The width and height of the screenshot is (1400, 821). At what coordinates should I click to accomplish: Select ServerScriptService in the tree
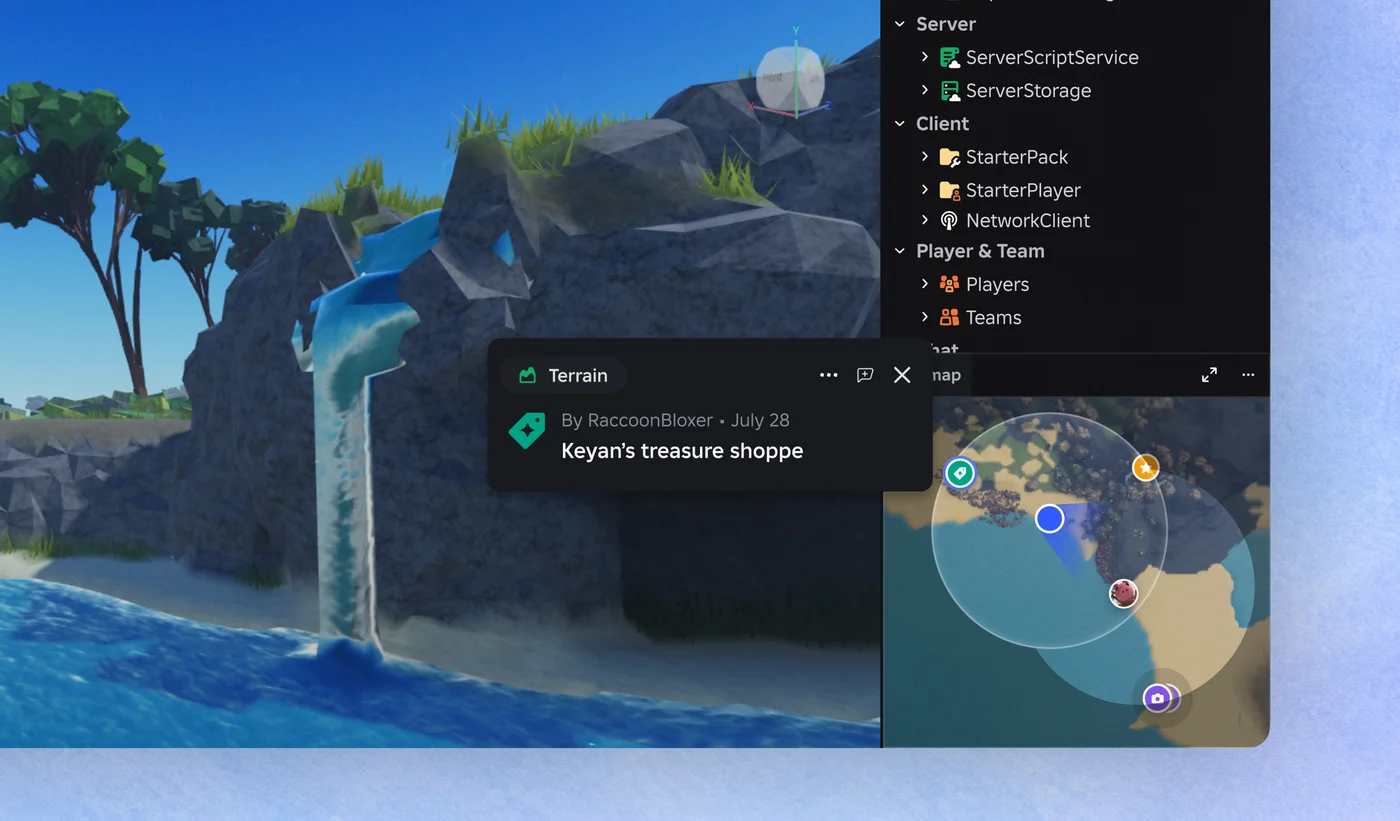tap(1052, 57)
